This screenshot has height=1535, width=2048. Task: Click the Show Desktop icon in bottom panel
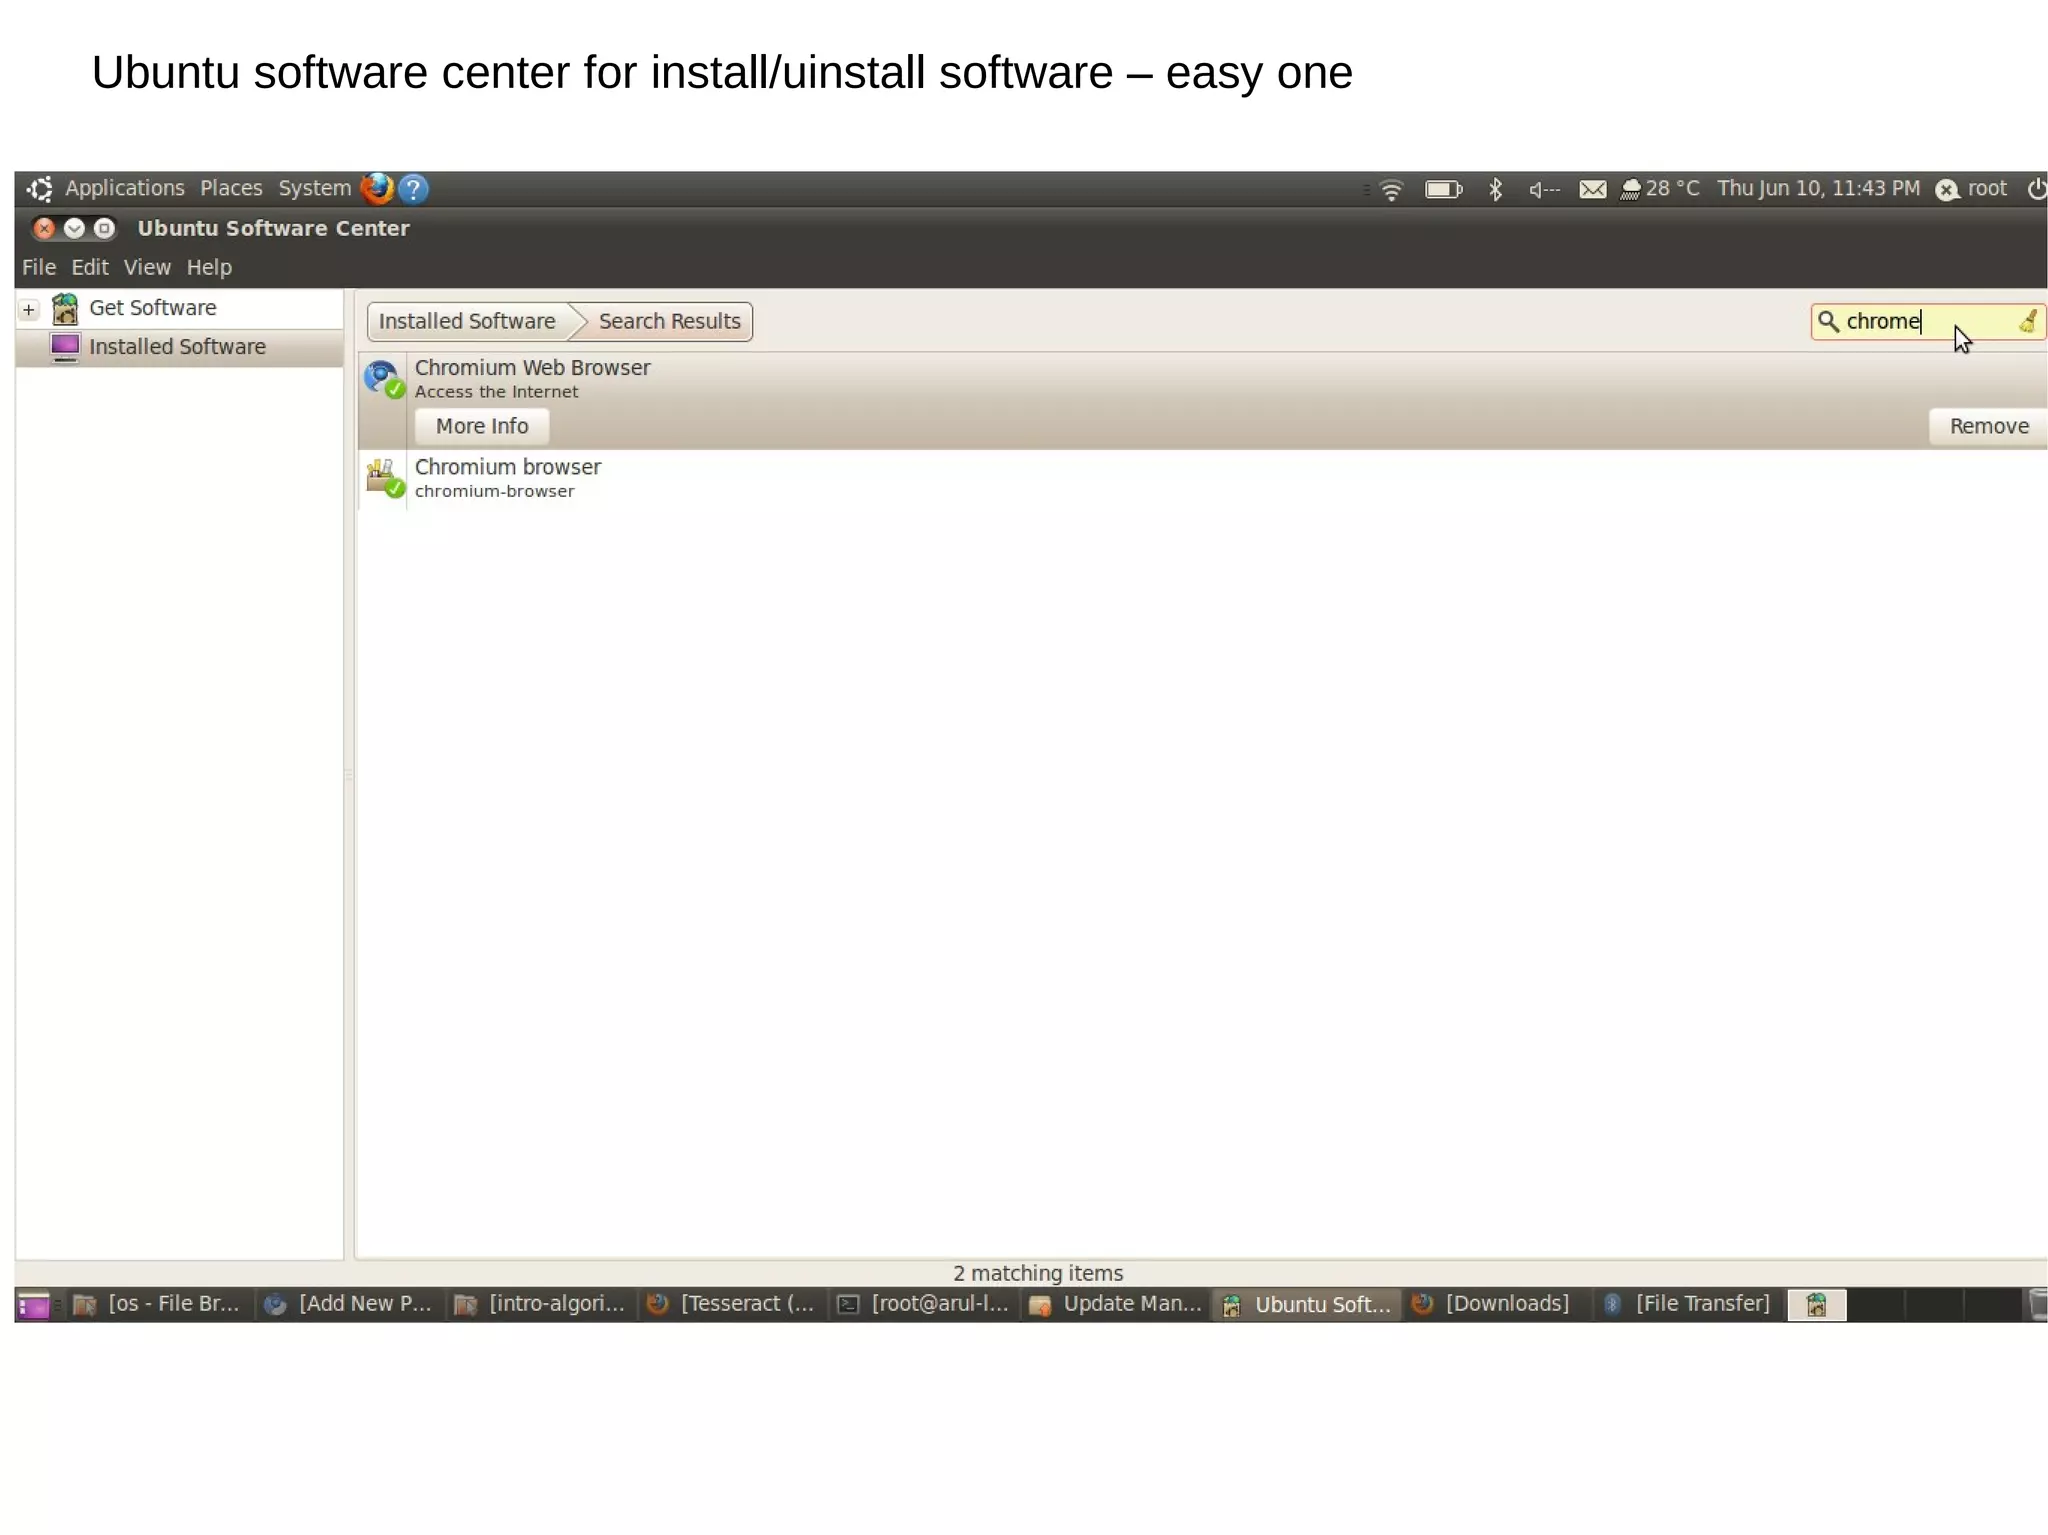tap(33, 1305)
